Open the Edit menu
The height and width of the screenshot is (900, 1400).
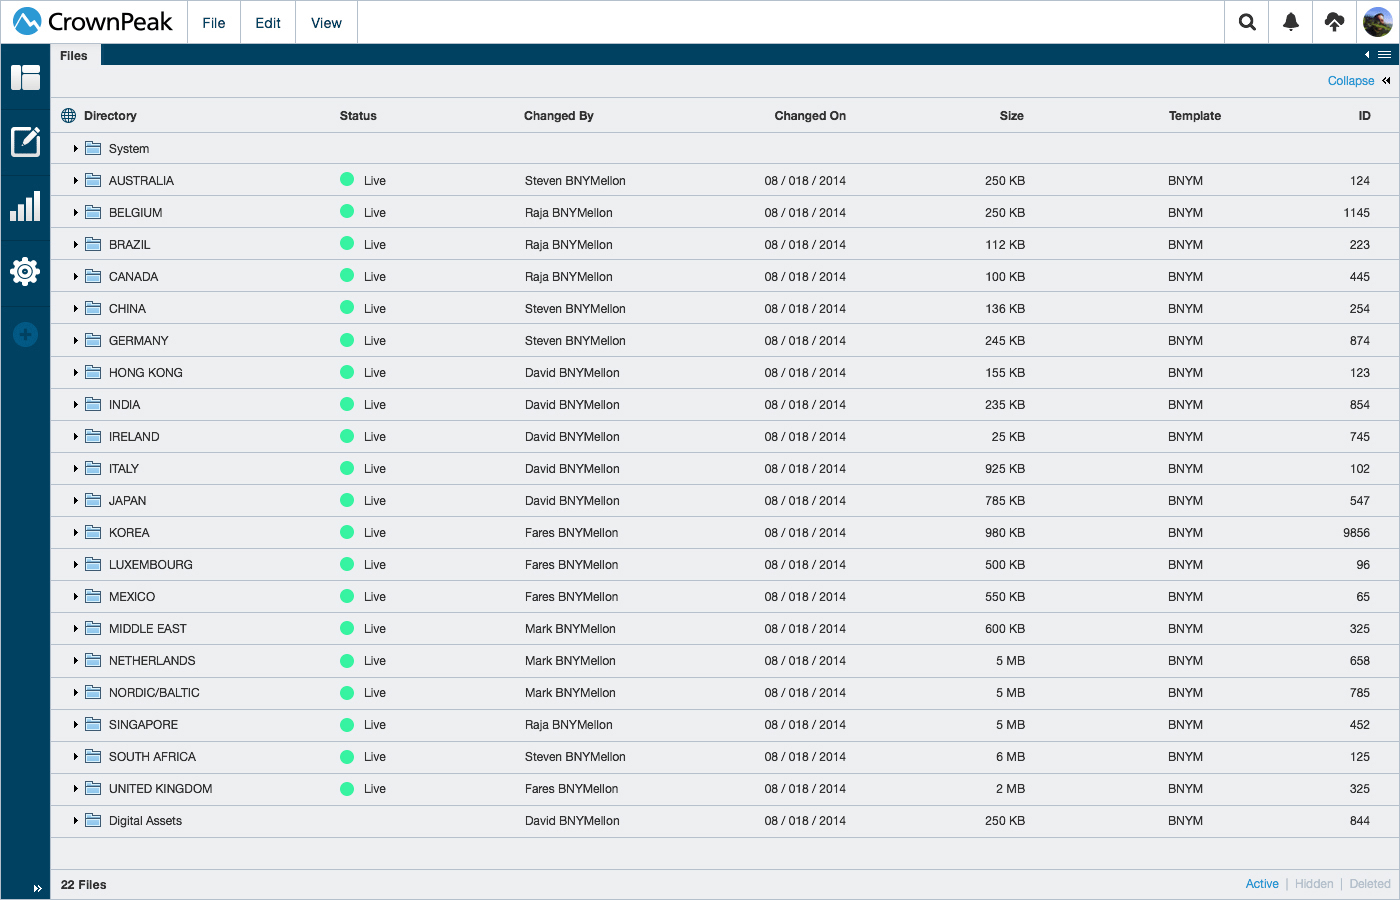tap(268, 22)
